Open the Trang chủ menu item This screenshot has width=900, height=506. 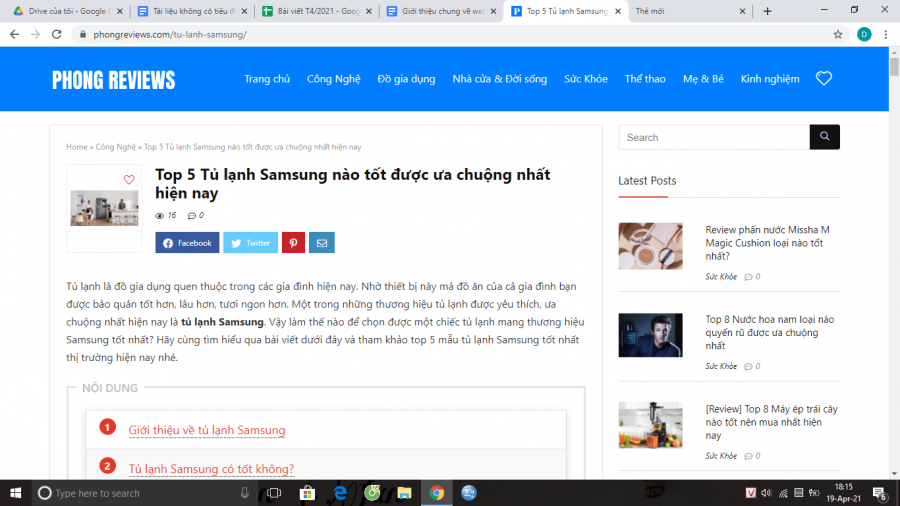[267, 79]
